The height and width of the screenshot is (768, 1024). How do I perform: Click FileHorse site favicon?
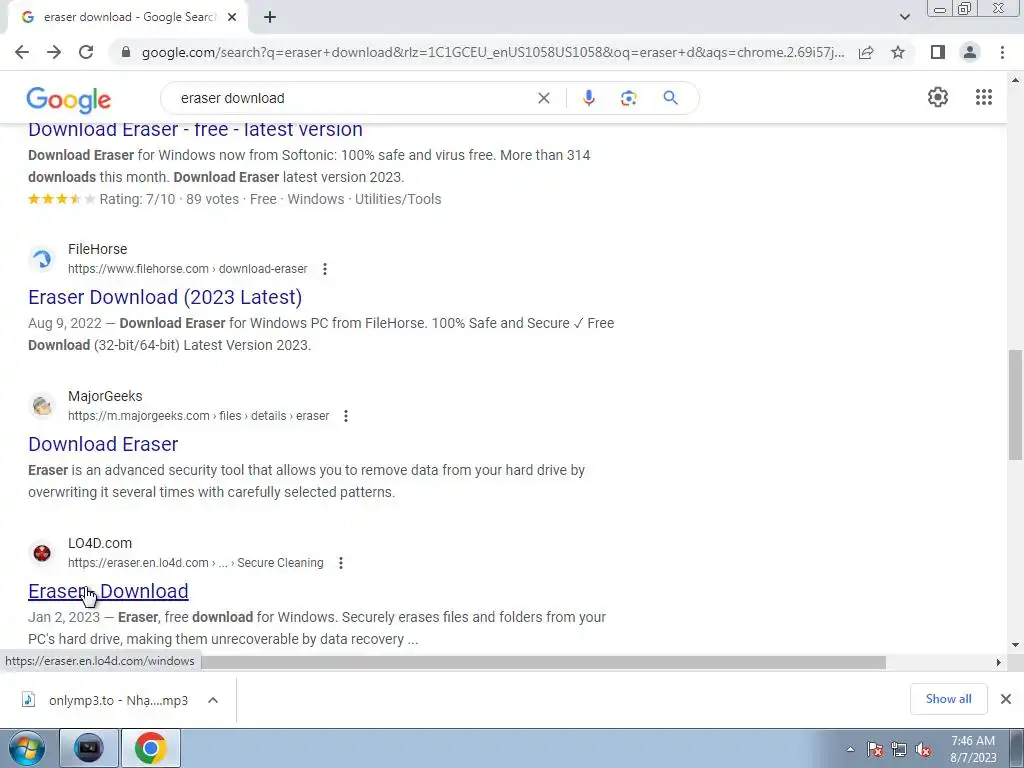[42, 259]
